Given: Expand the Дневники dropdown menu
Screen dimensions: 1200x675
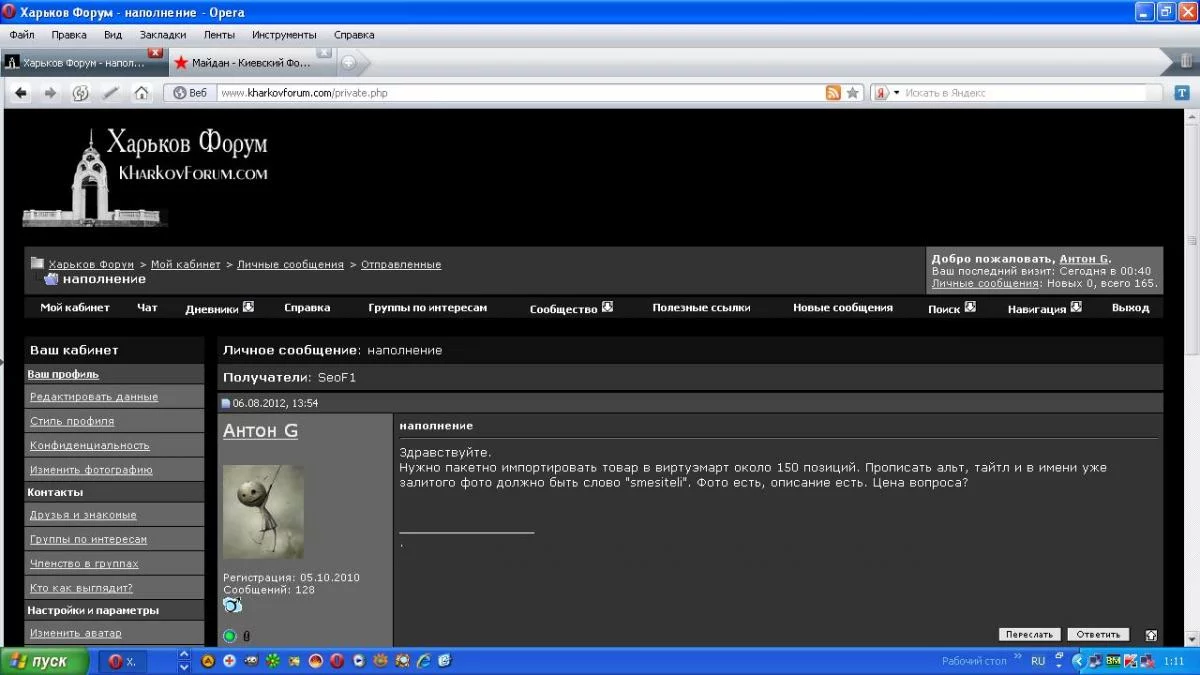Looking at the screenshot, I should 248,308.
